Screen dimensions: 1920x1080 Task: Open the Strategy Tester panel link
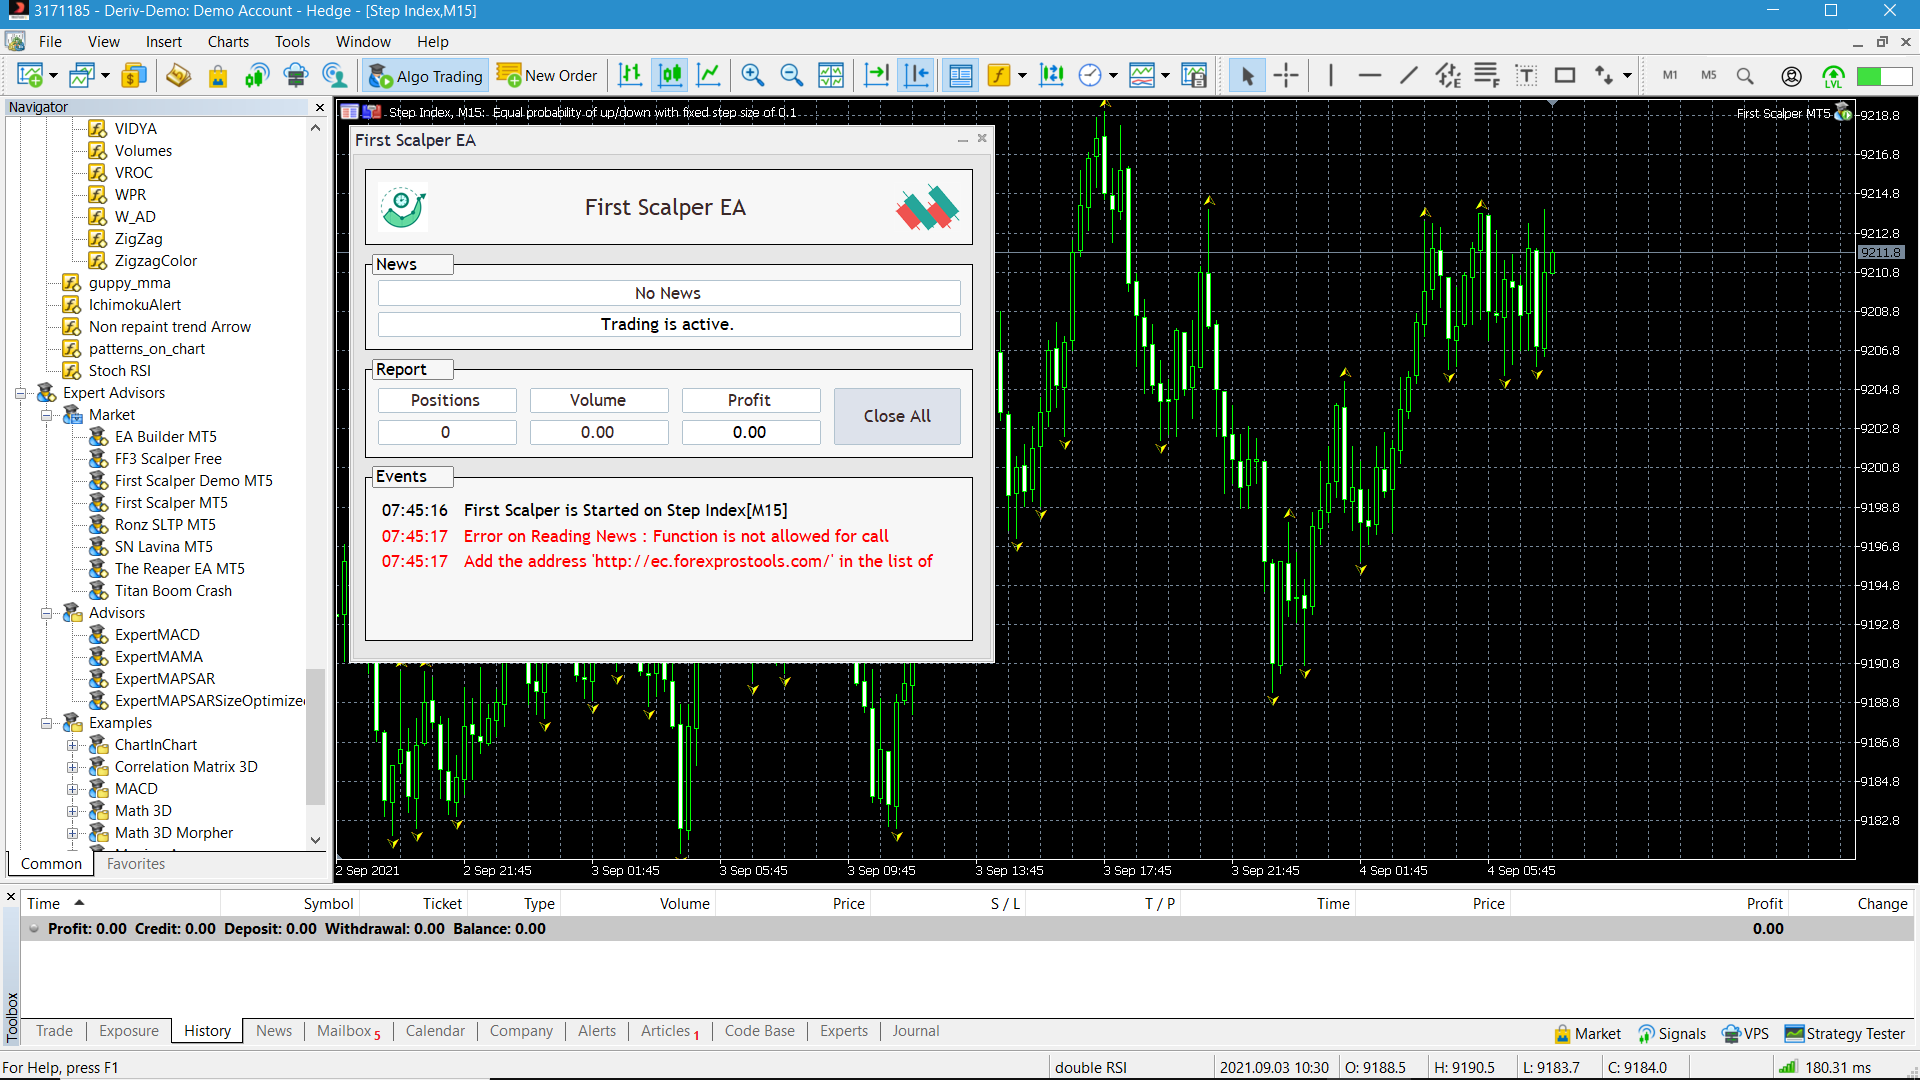click(x=1845, y=1034)
